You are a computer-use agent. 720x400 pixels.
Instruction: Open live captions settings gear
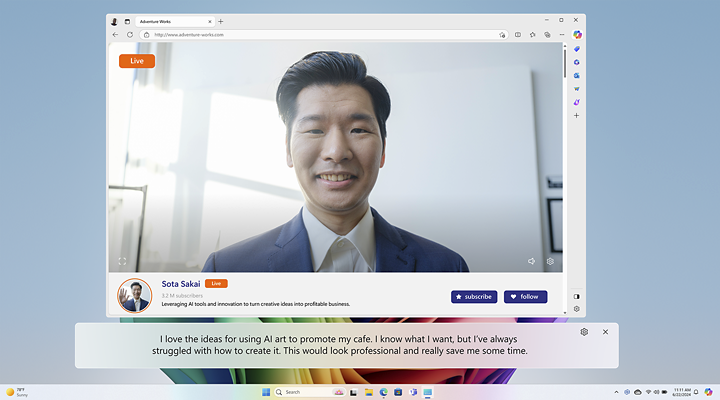pos(584,331)
